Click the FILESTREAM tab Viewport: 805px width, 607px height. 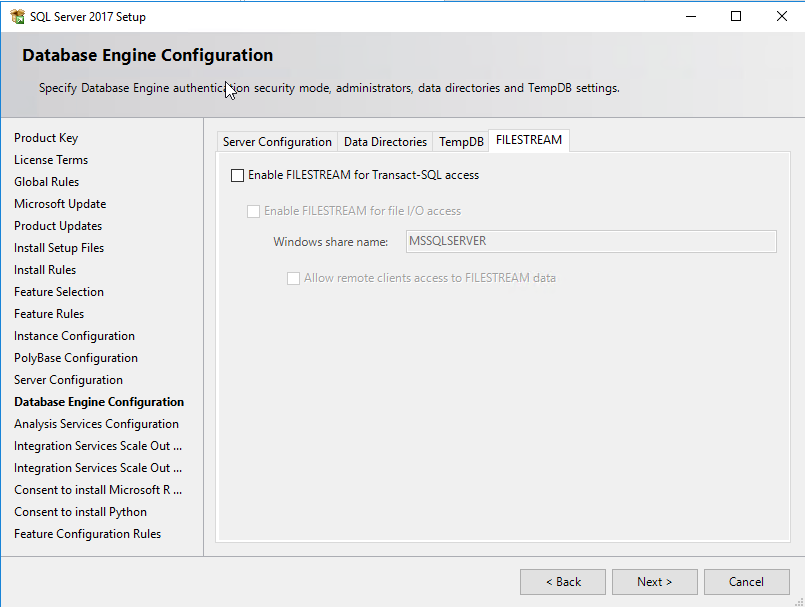pyautogui.click(x=529, y=140)
